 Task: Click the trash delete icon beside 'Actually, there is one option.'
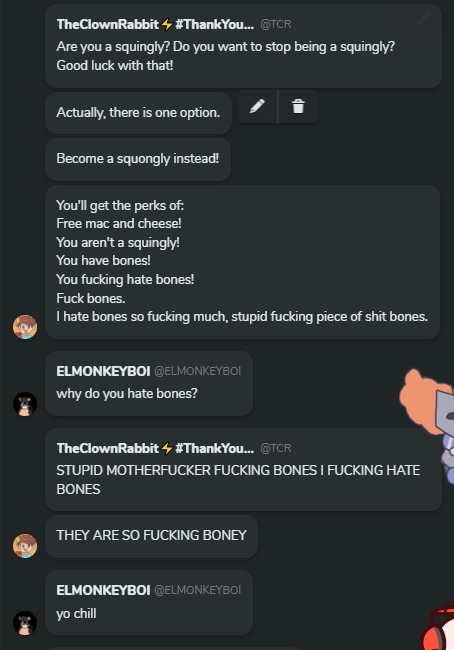point(298,107)
